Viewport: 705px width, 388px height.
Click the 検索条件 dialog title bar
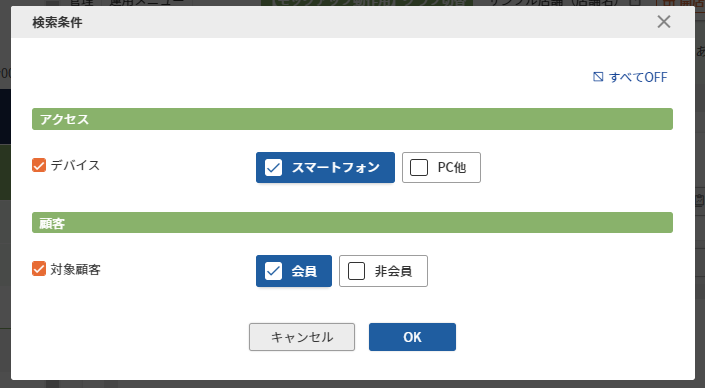tap(333, 22)
